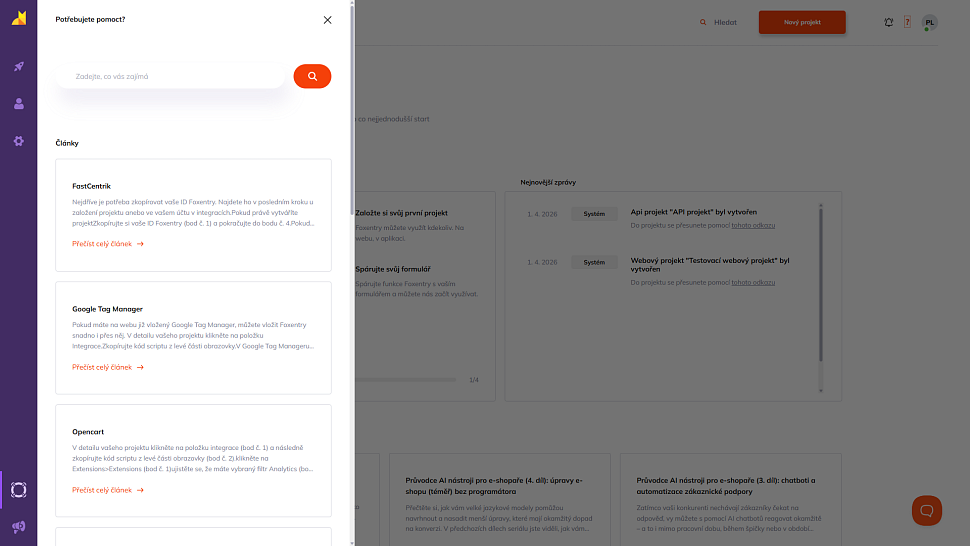Image resolution: width=970 pixels, height=546 pixels.
Task: Open the Opencart article title
Action: click(88, 432)
